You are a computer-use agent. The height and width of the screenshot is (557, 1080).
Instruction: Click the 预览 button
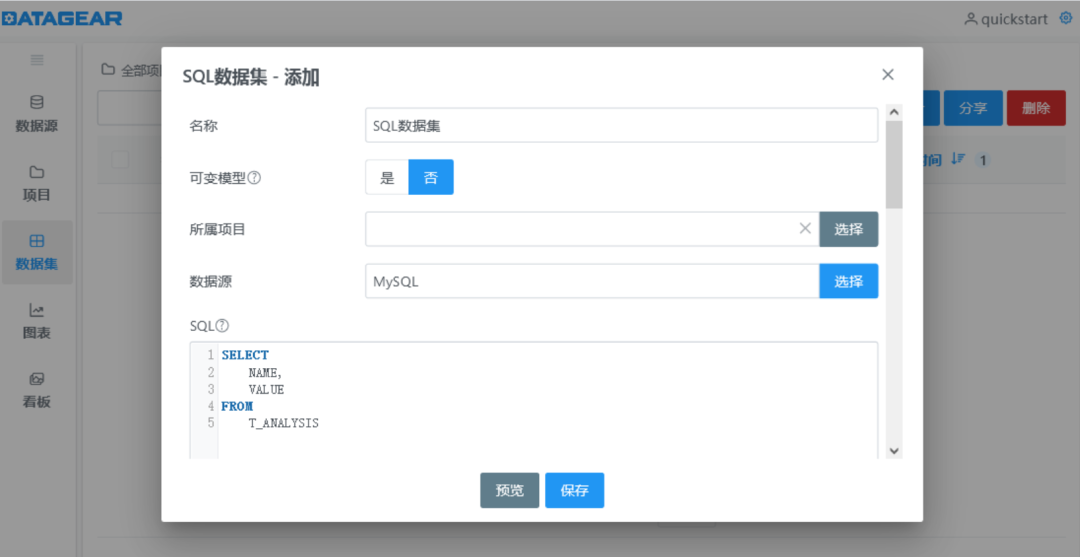509,490
